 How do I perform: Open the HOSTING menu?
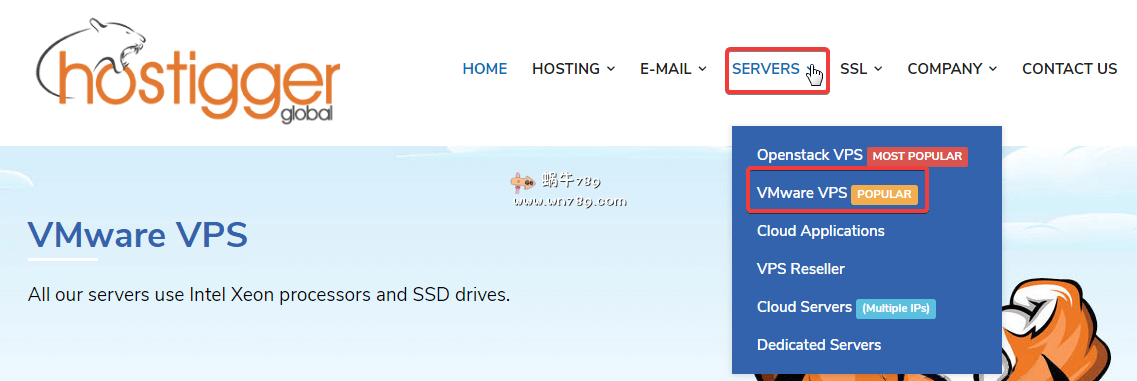[x=566, y=69]
